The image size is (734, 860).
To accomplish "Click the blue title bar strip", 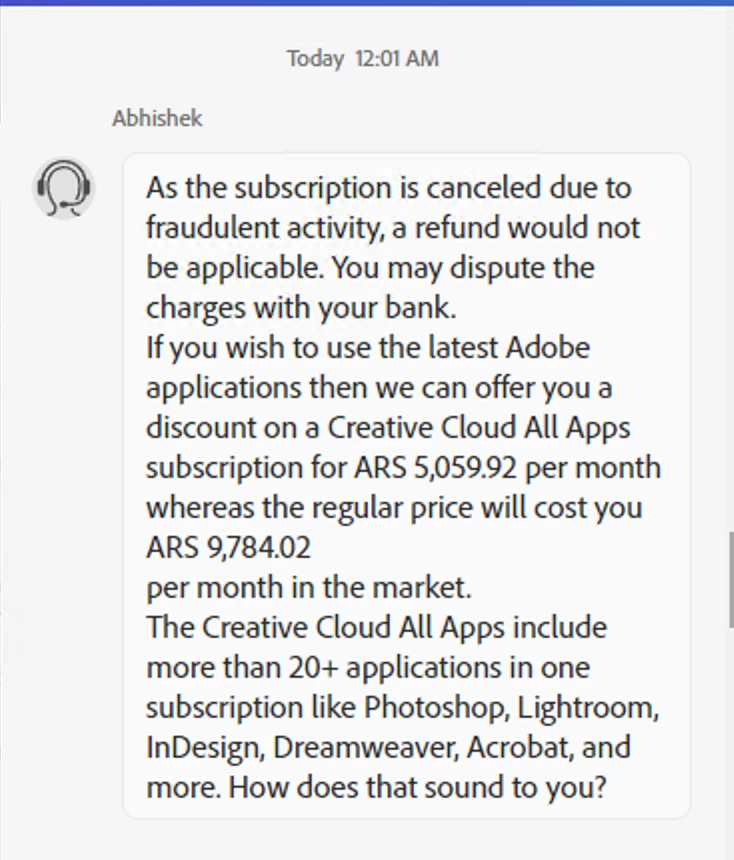I will [x=367, y=3].
